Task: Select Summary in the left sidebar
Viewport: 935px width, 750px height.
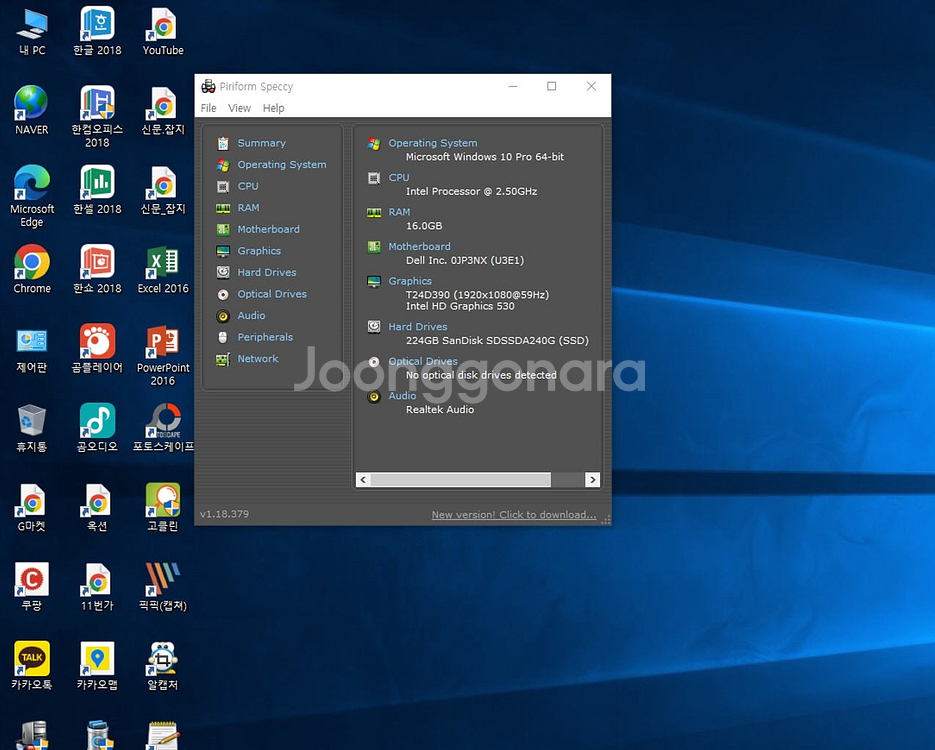Action: [261, 143]
